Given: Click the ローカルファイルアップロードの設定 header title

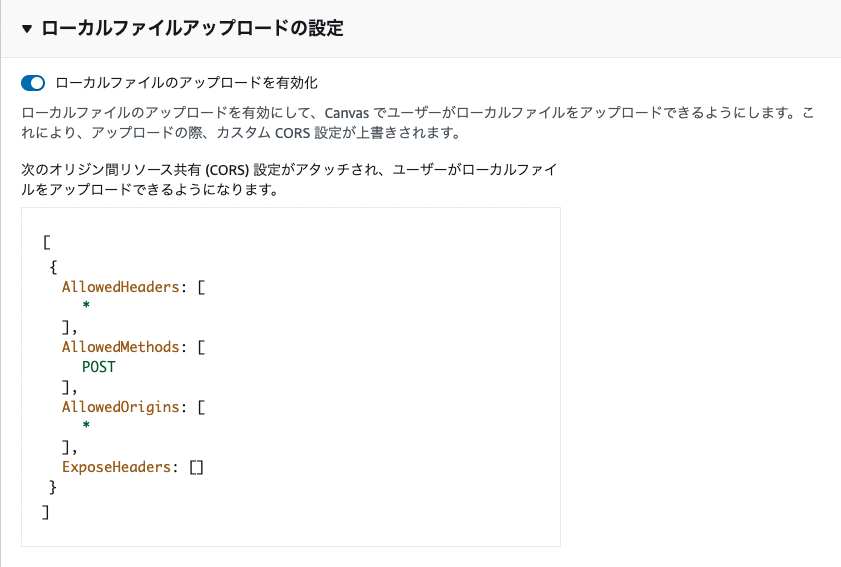Looking at the screenshot, I should (192, 29).
